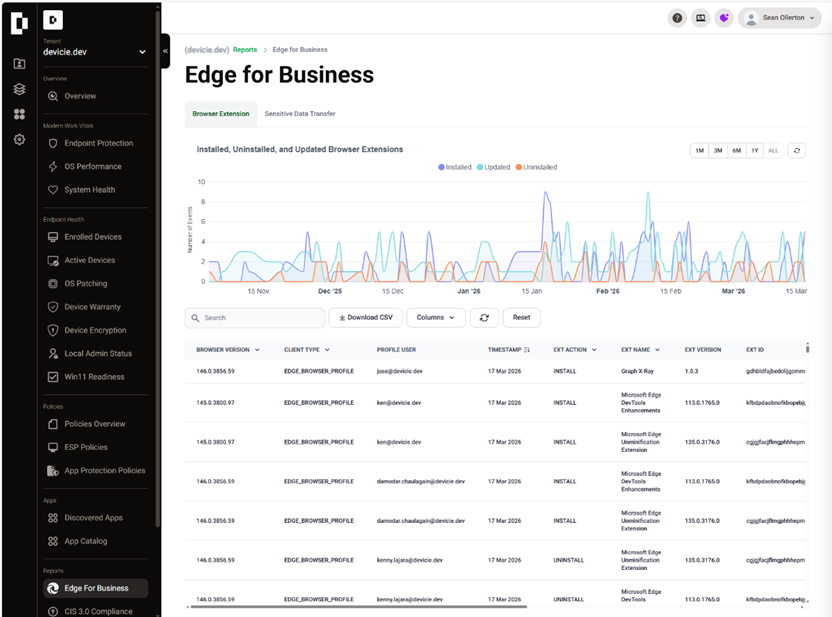This screenshot has height=617, width=832.
Task: Open the Reports breadcrumb link
Action: click(x=244, y=47)
